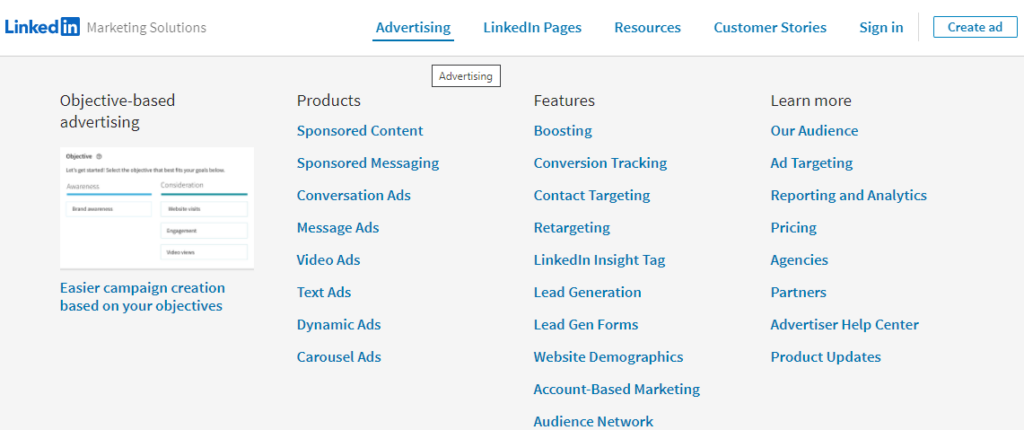Open LinkedIn Insight Tag page
Screen dimensions: 1024x430
(600, 260)
